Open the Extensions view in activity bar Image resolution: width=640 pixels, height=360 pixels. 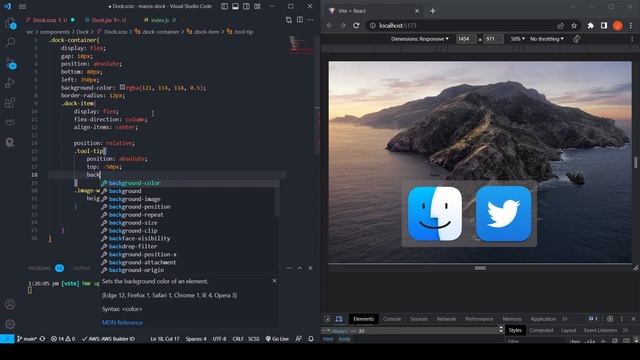pos(10,102)
